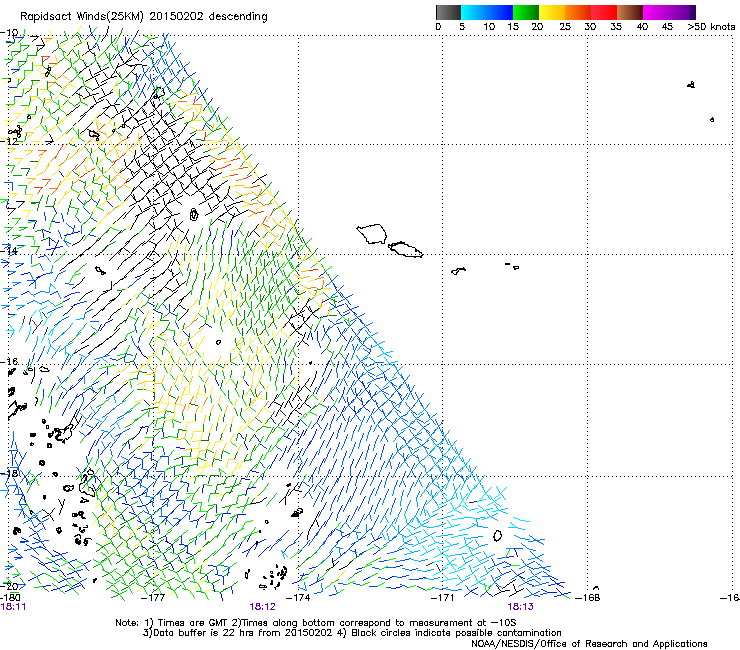Click the yellow 20-25 knots legend segment
The height and width of the screenshot is (650, 740).
552,12
